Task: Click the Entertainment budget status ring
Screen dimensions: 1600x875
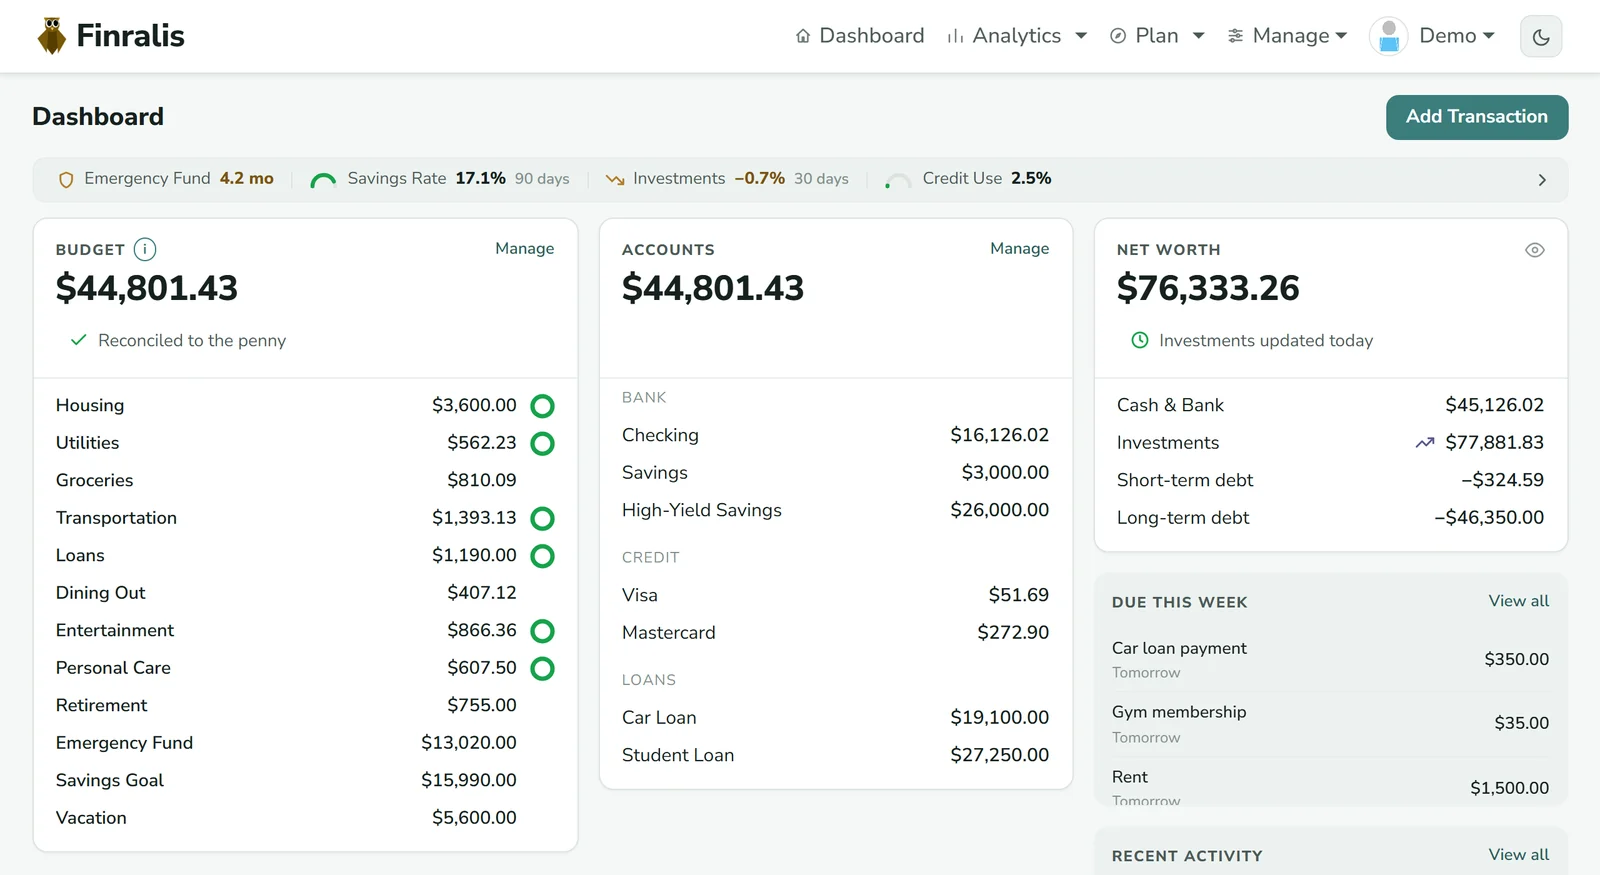Action: 542,631
